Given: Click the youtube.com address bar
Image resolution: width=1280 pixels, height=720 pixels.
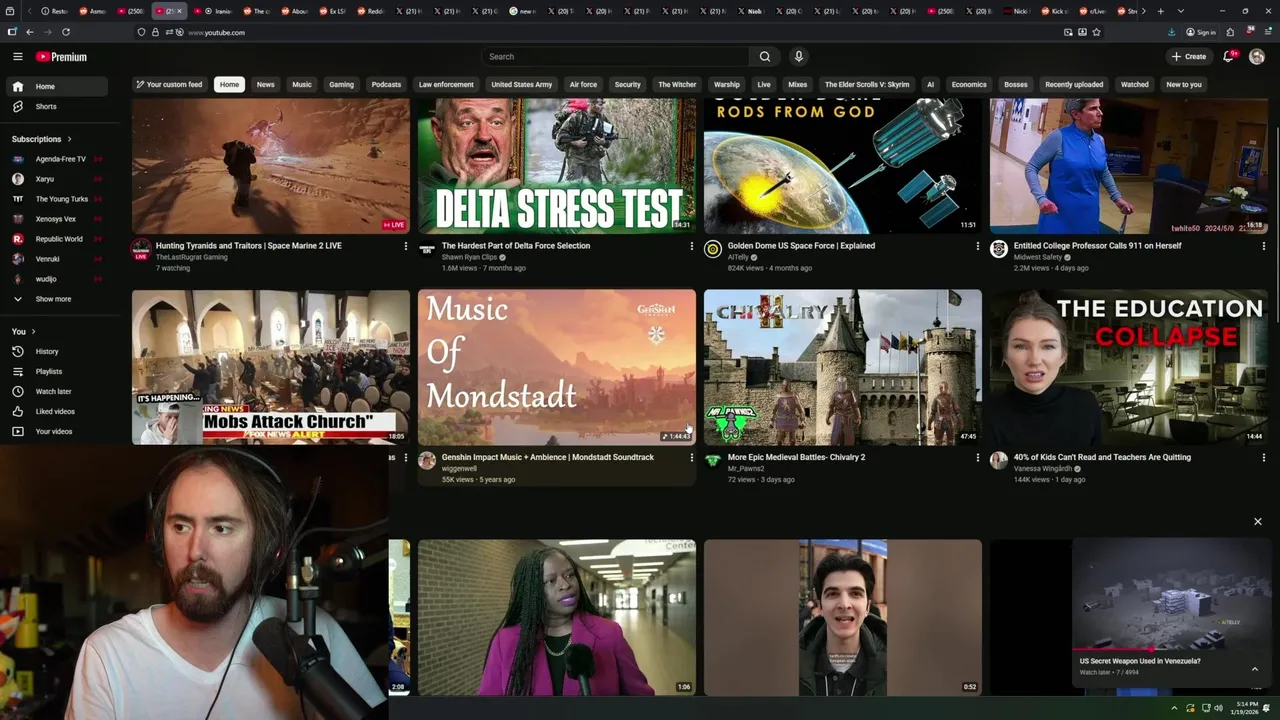Looking at the screenshot, I should coord(620,32).
